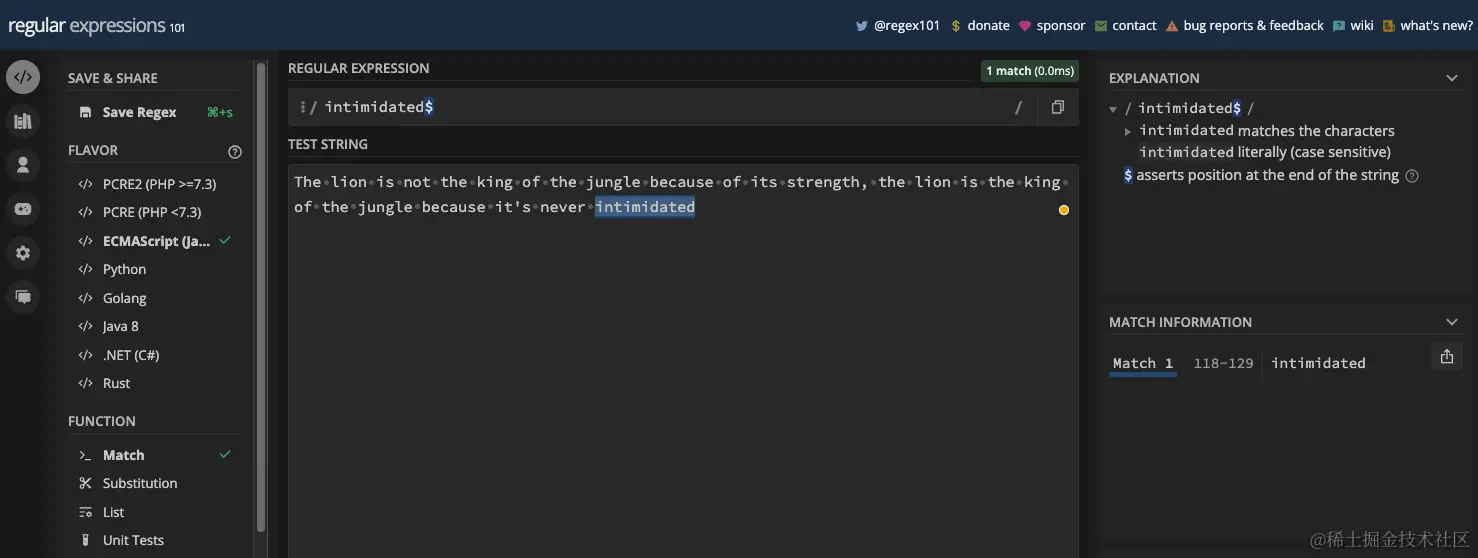The image size is (1478, 558).
Task: Click the left sidebar scrollbar
Action: (x=261, y=296)
